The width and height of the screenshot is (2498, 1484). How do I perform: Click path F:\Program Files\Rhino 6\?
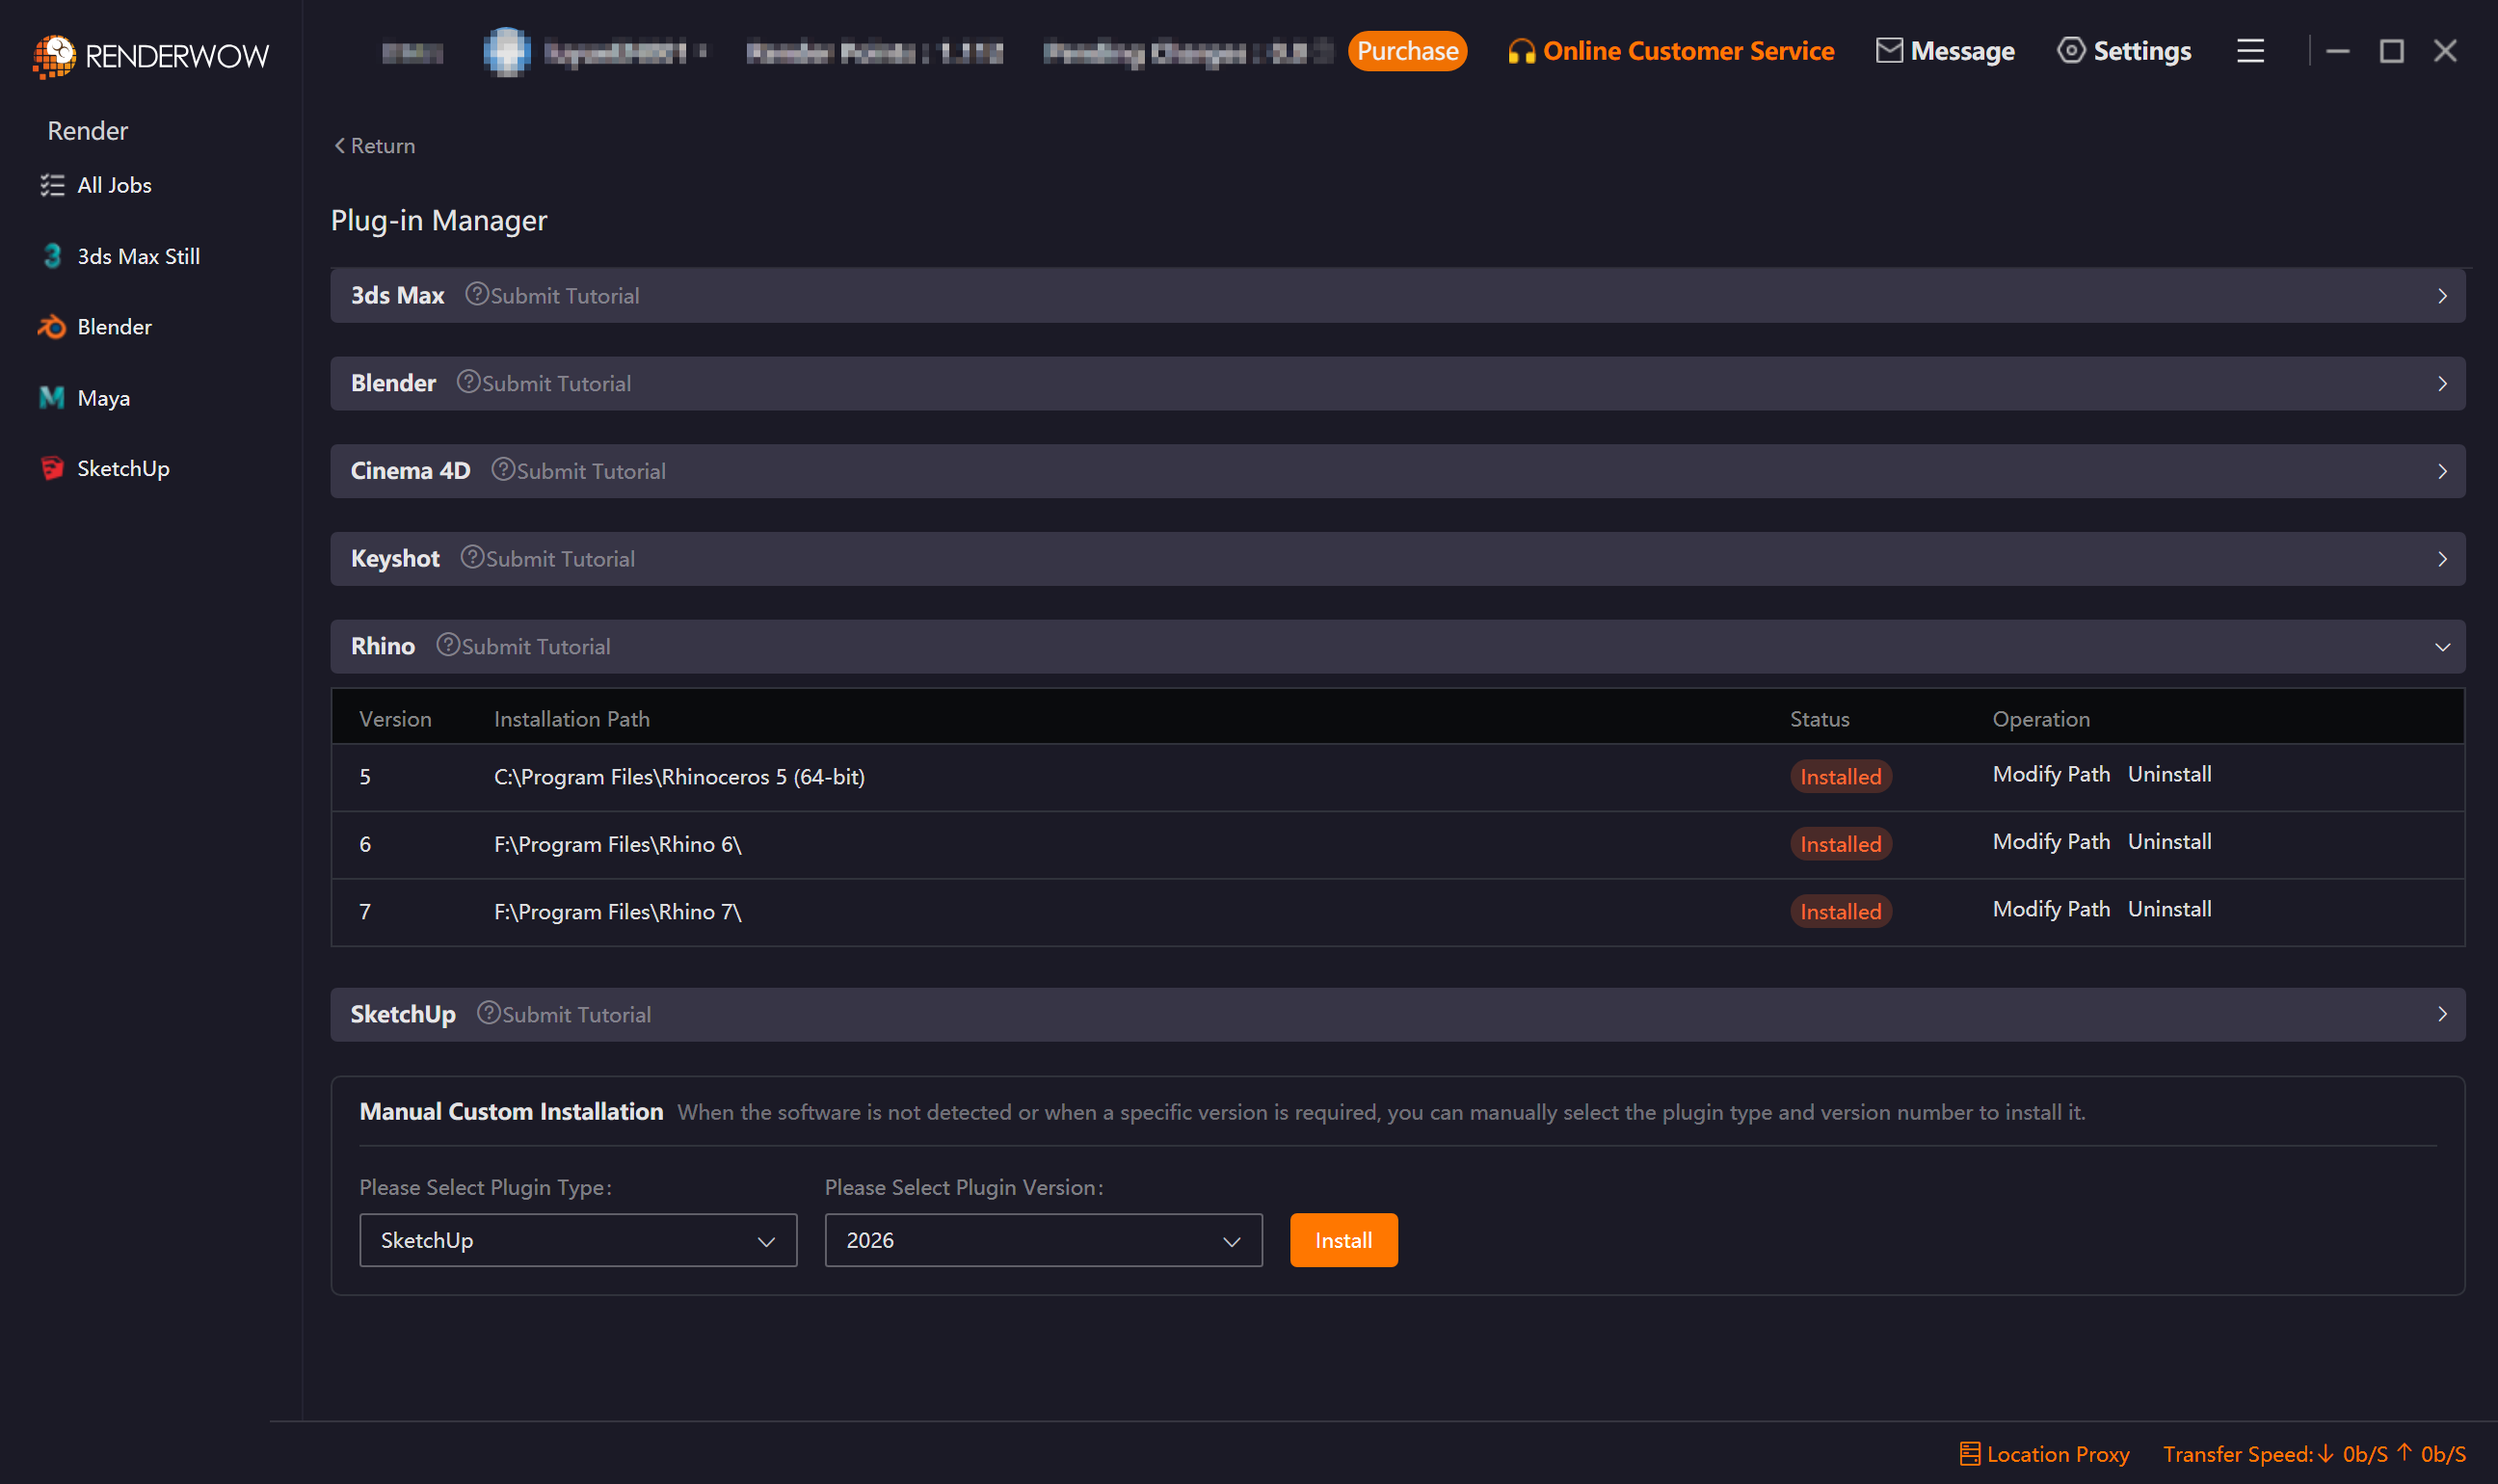click(617, 844)
